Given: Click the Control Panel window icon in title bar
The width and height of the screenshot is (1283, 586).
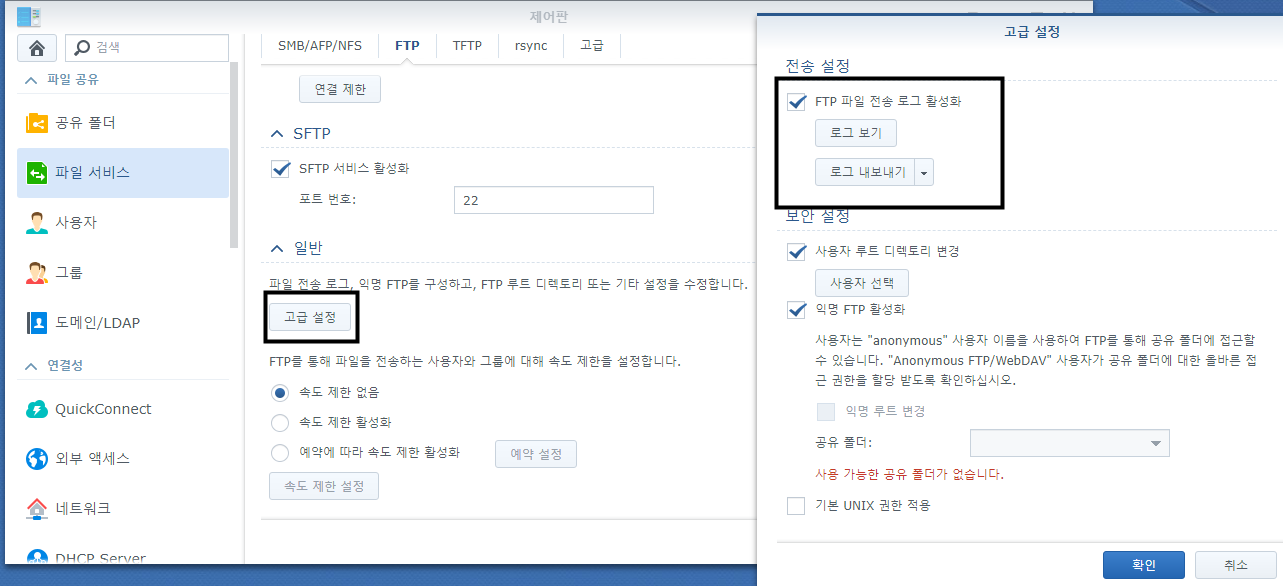Looking at the screenshot, I should tap(29, 16).
